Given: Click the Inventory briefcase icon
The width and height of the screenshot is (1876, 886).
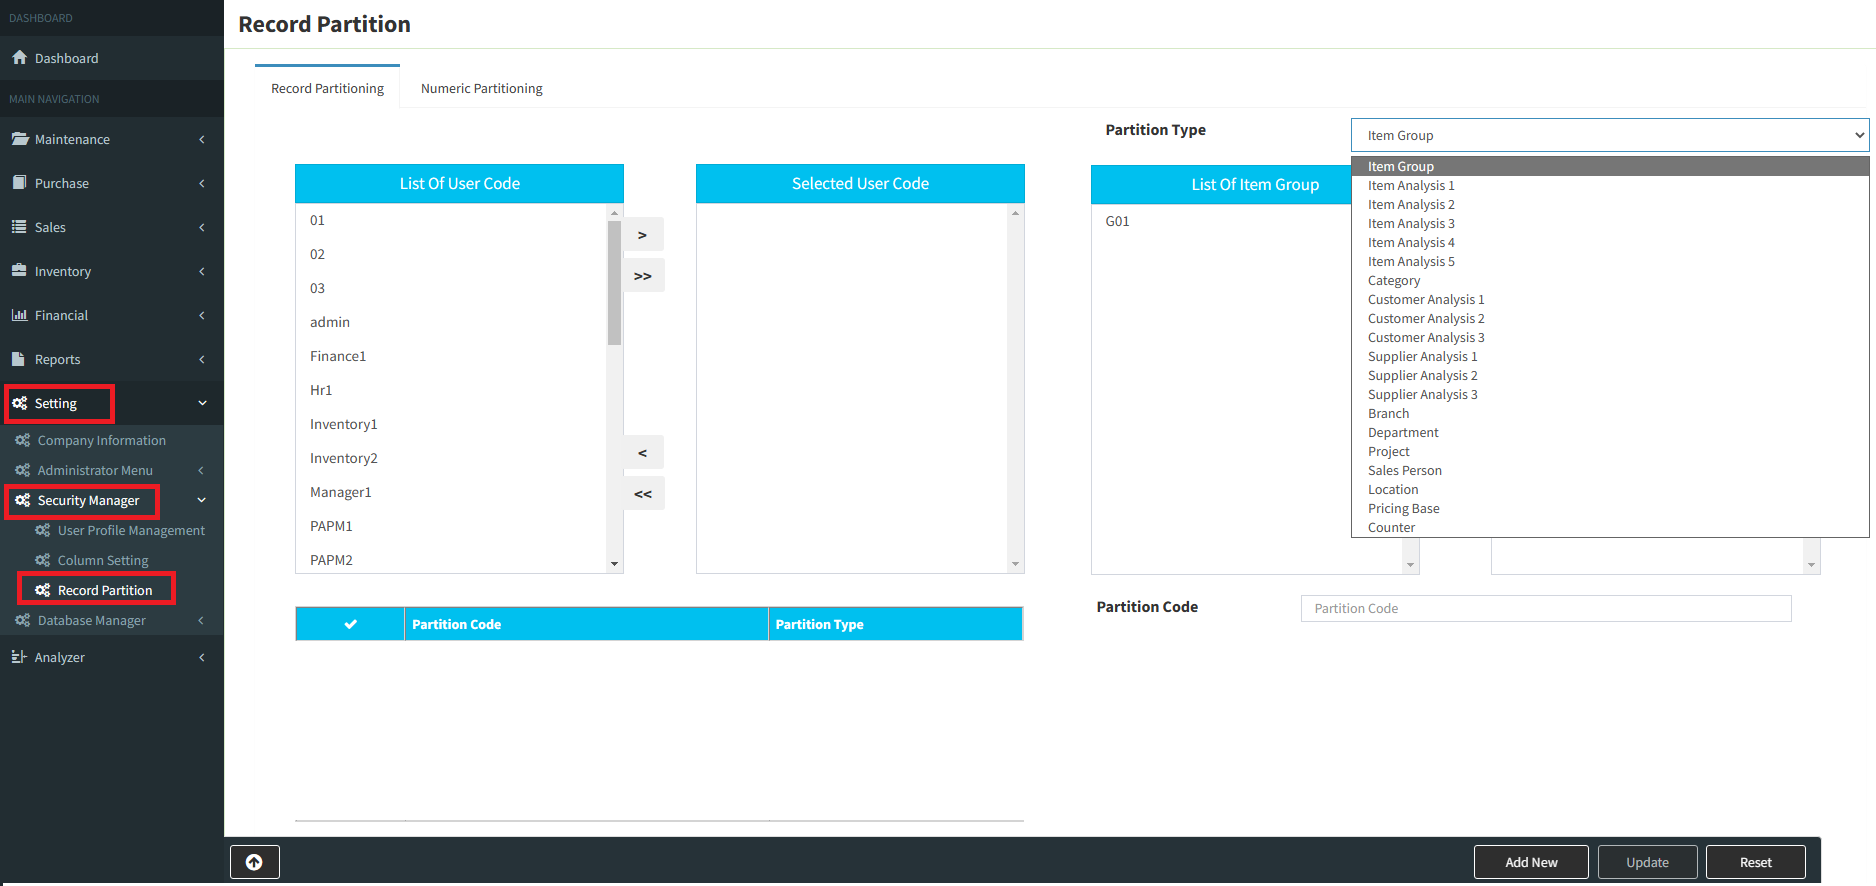Looking at the screenshot, I should [x=19, y=271].
